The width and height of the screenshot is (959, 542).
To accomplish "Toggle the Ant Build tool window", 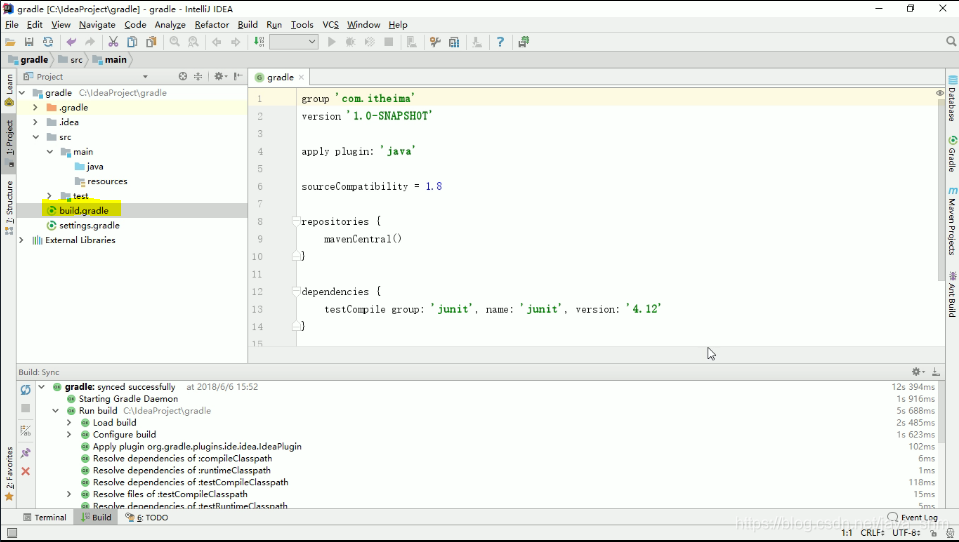I will coord(952,294).
